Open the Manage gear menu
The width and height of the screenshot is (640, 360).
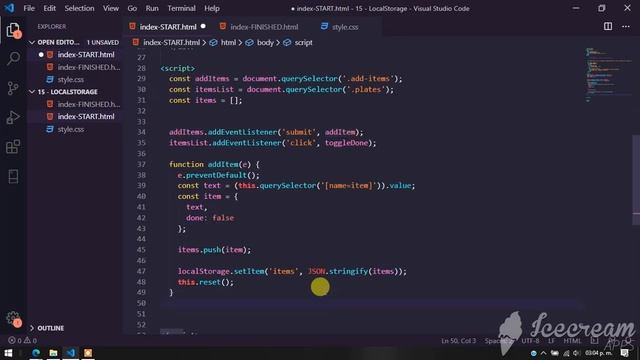point(13,318)
